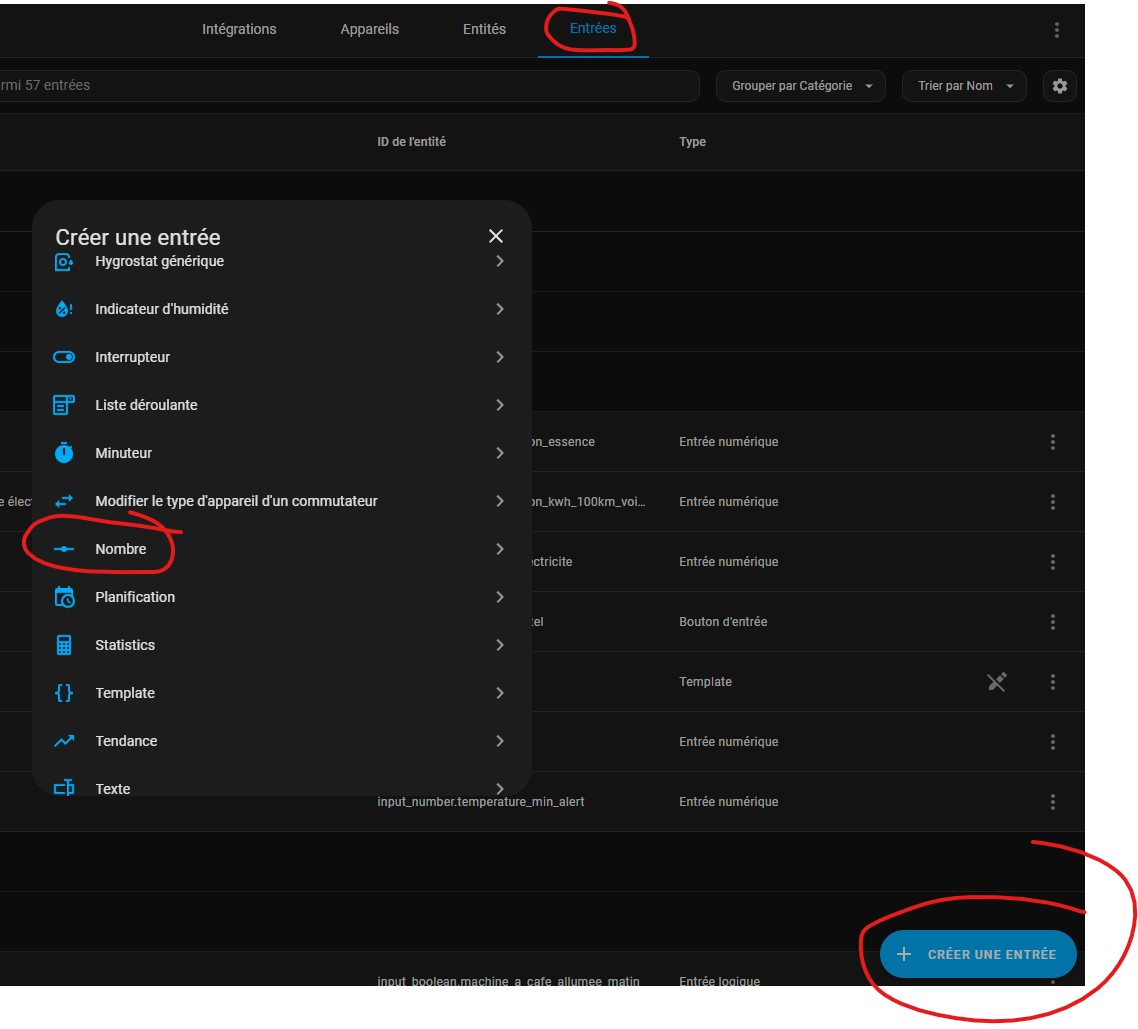
Task: Click the Planification calendar icon
Action: [64, 597]
